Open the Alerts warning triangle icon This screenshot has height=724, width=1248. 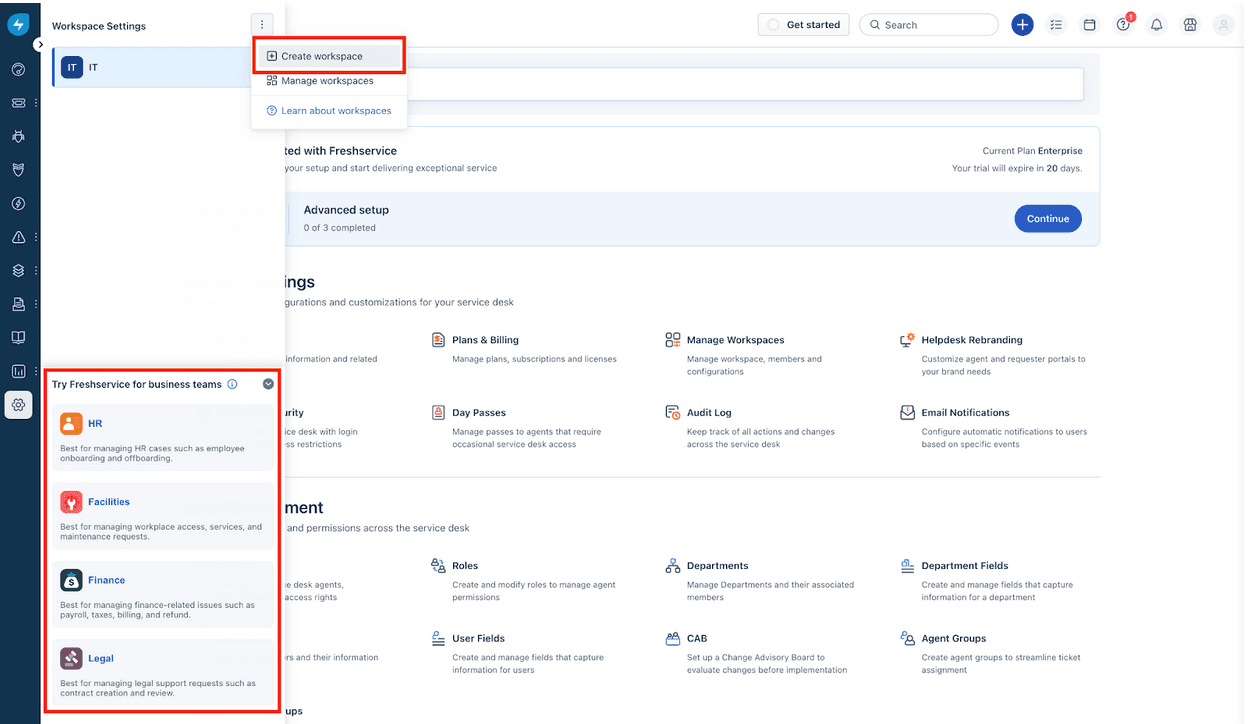[x=18, y=237]
